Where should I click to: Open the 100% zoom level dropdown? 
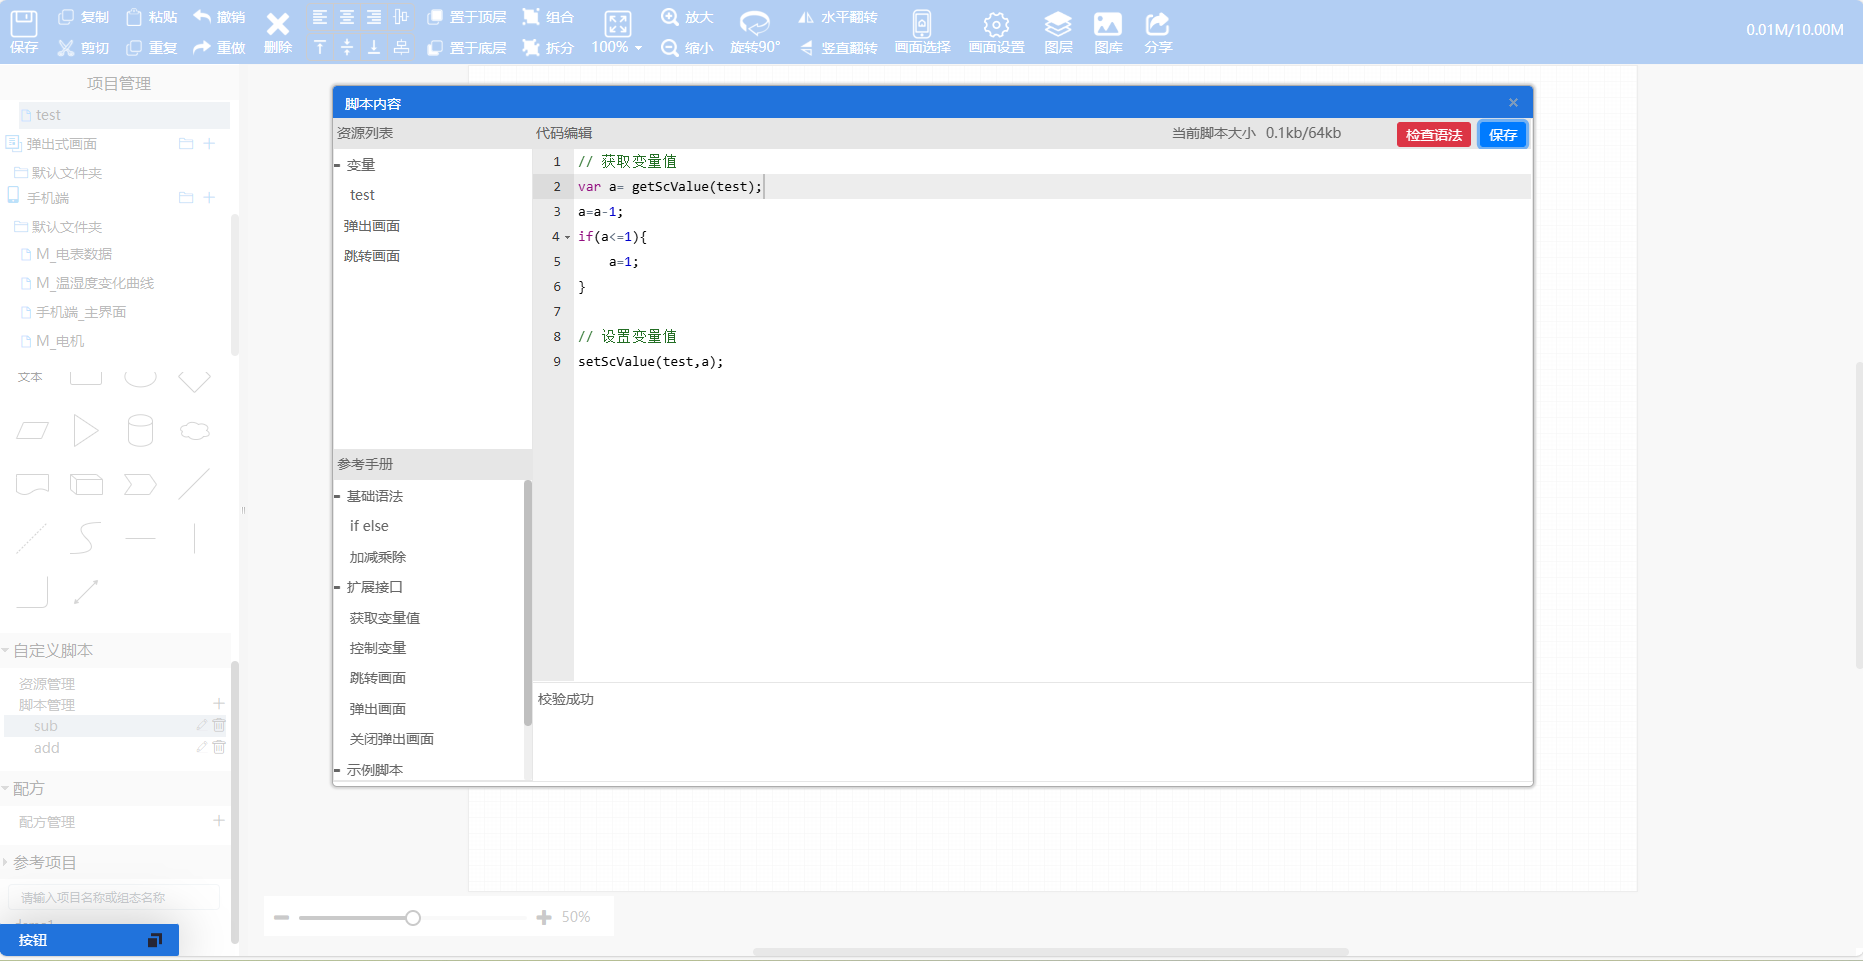tap(617, 47)
